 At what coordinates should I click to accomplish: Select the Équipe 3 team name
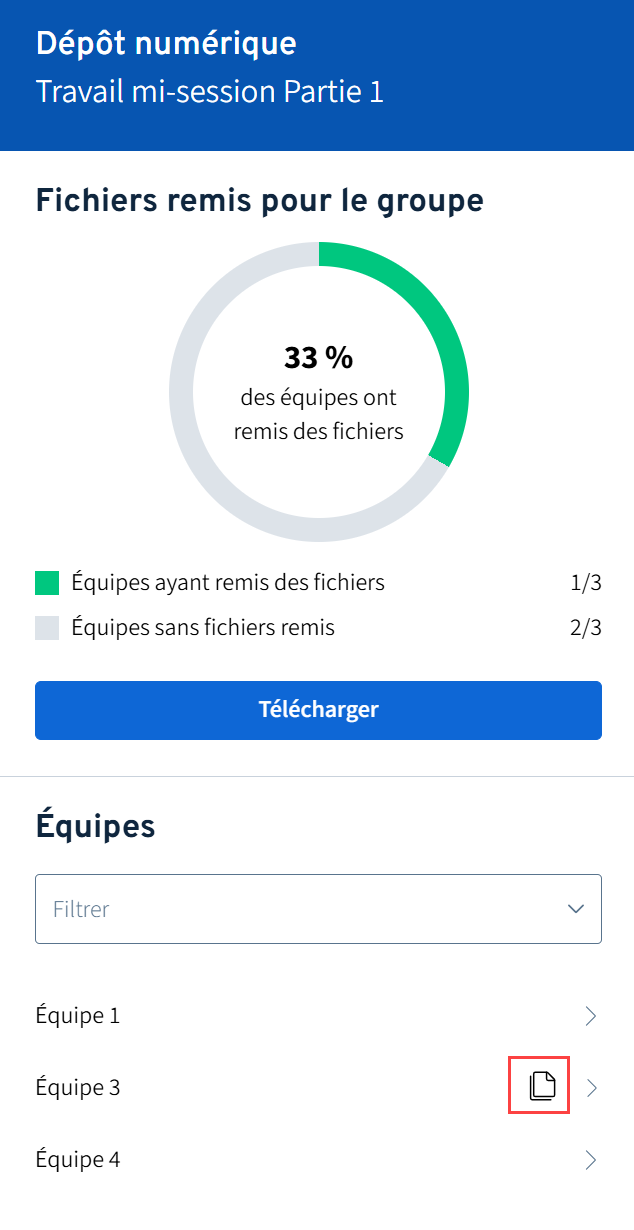pyautogui.click(x=78, y=1088)
